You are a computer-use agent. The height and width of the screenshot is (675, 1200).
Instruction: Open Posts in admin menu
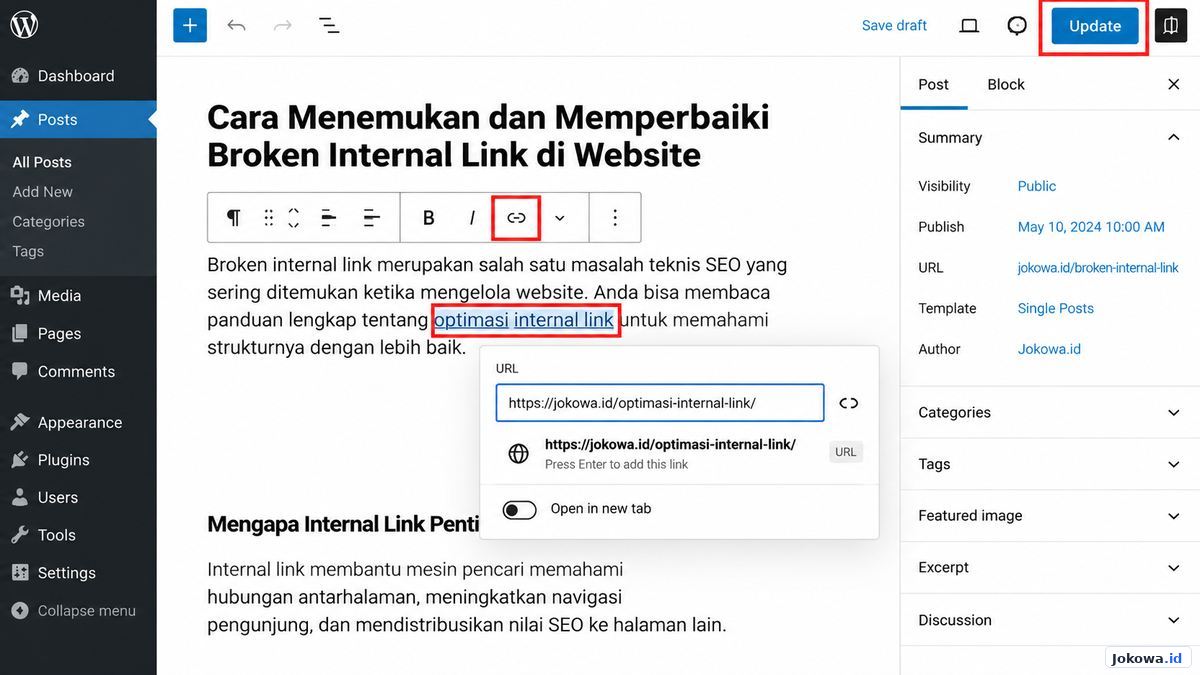pos(78,119)
